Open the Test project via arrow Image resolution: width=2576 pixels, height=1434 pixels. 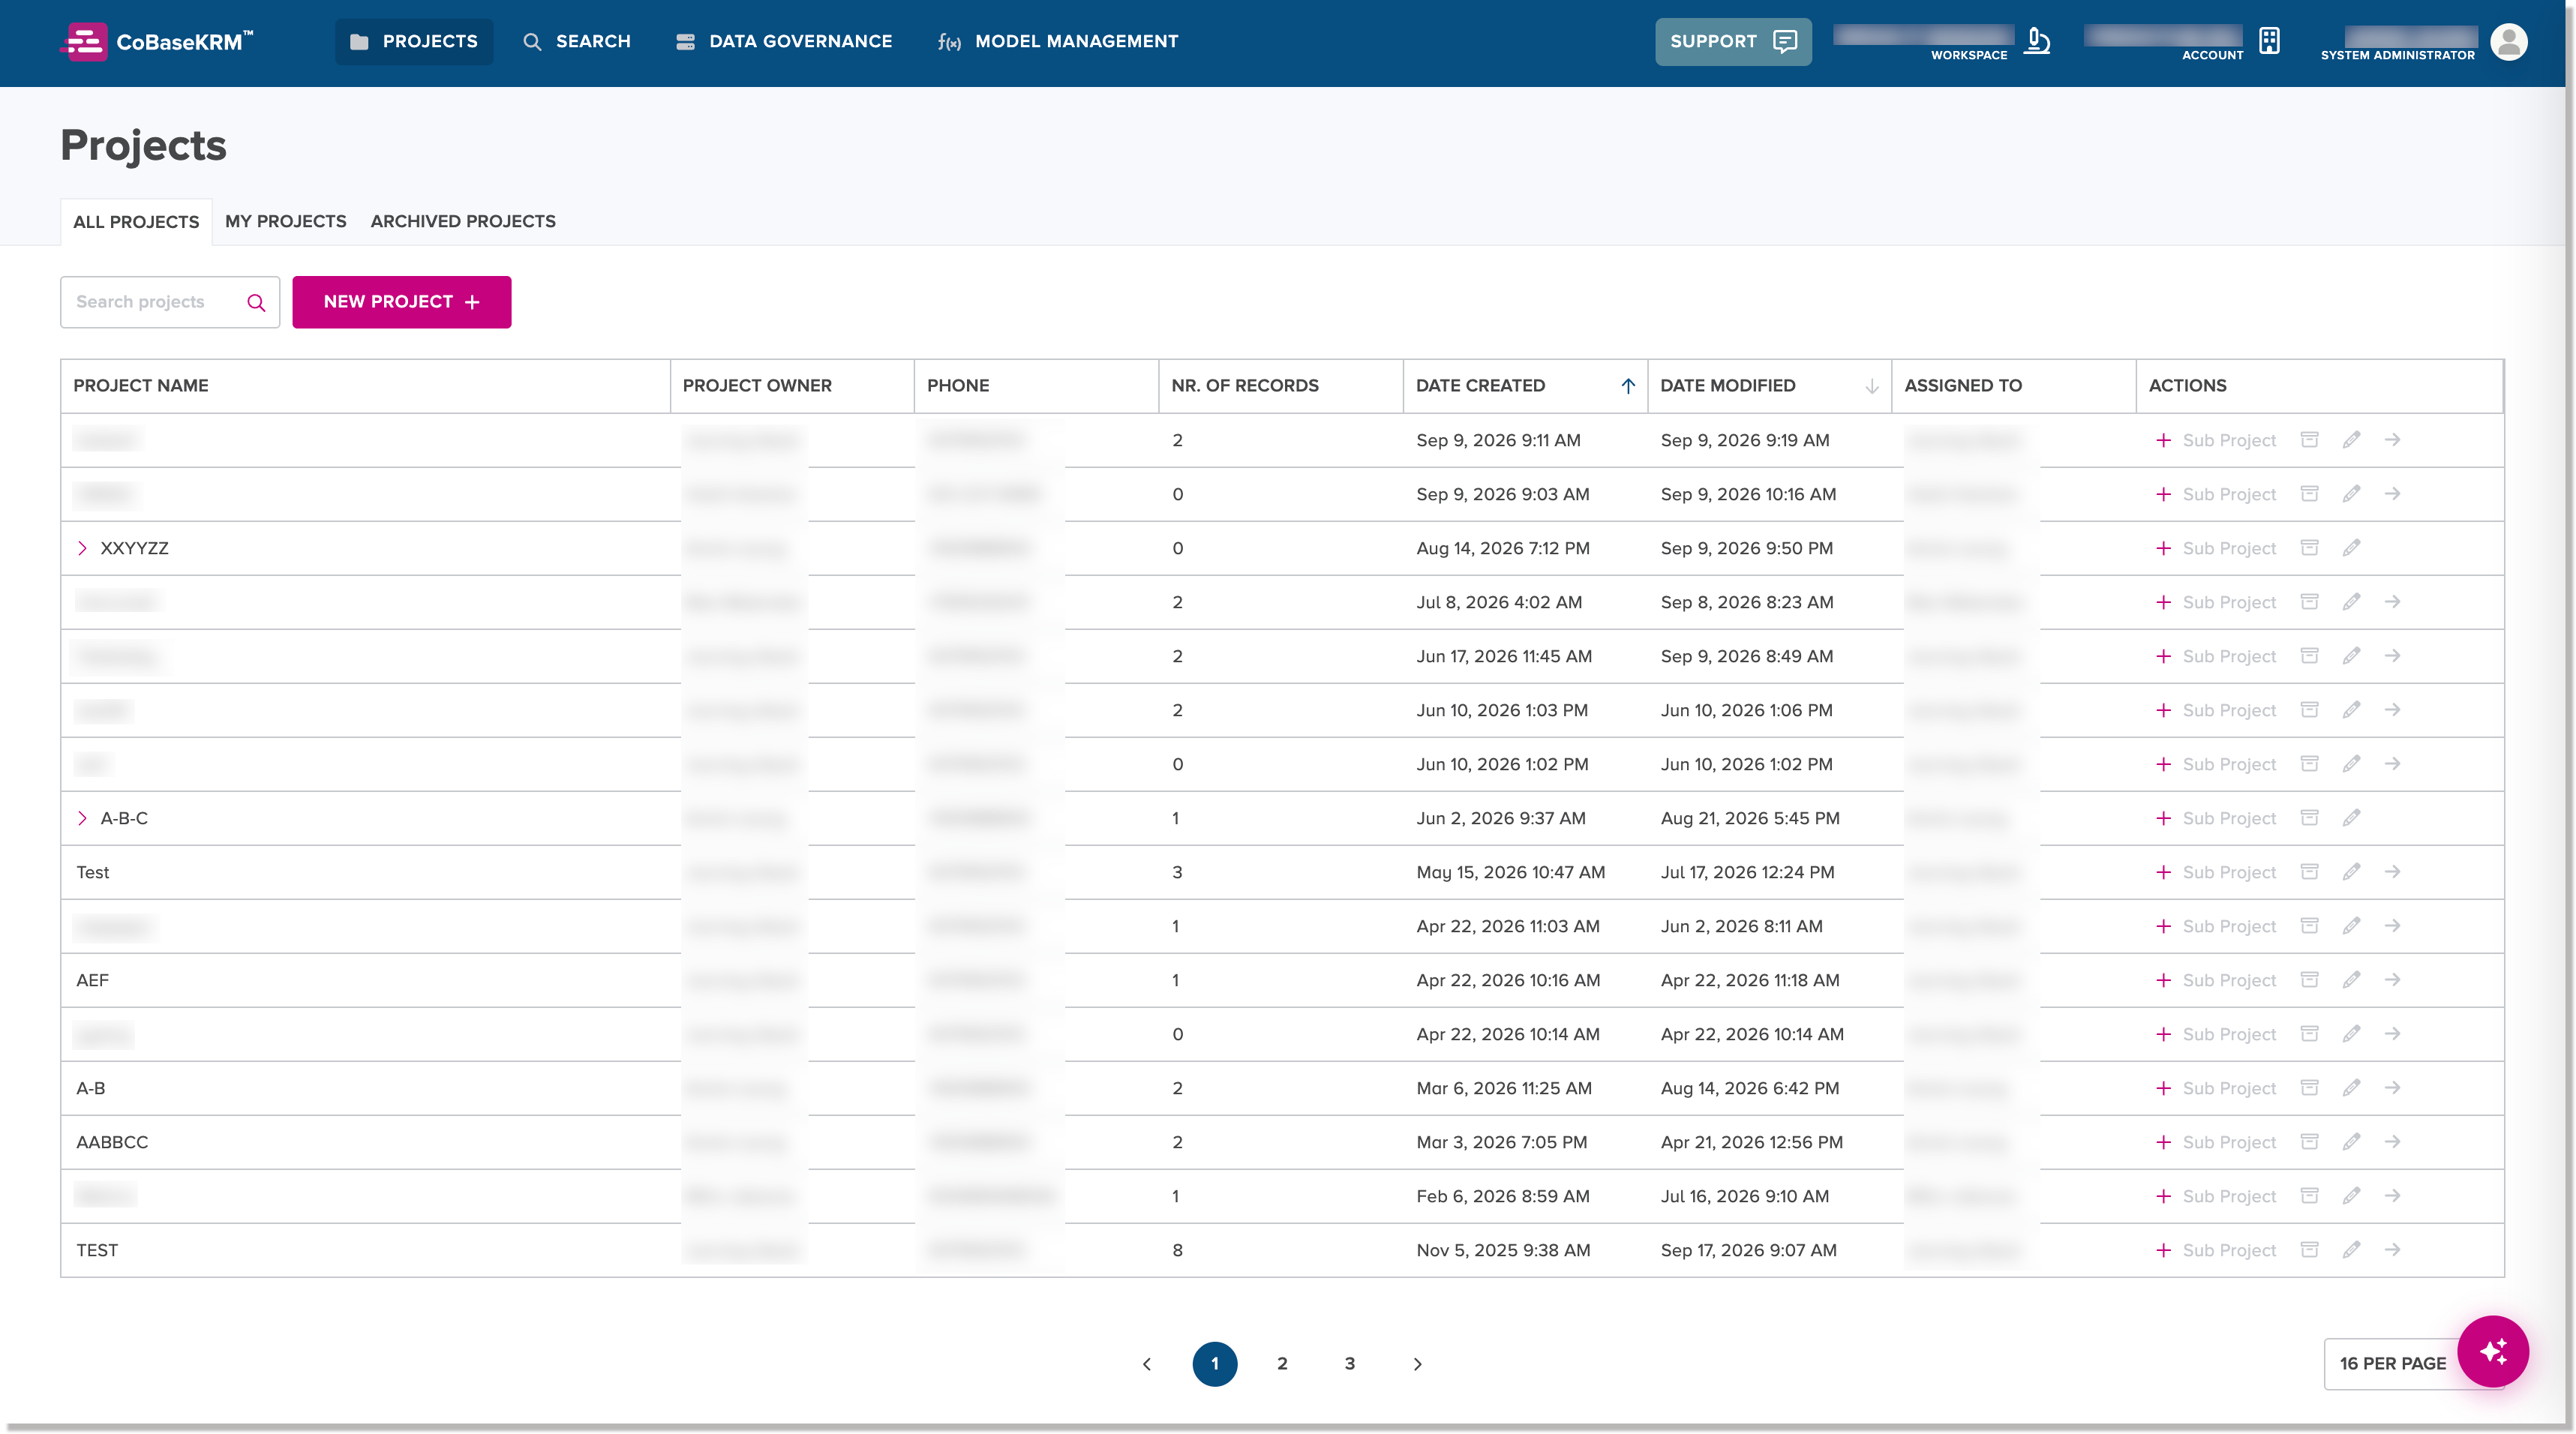[x=2392, y=872]
